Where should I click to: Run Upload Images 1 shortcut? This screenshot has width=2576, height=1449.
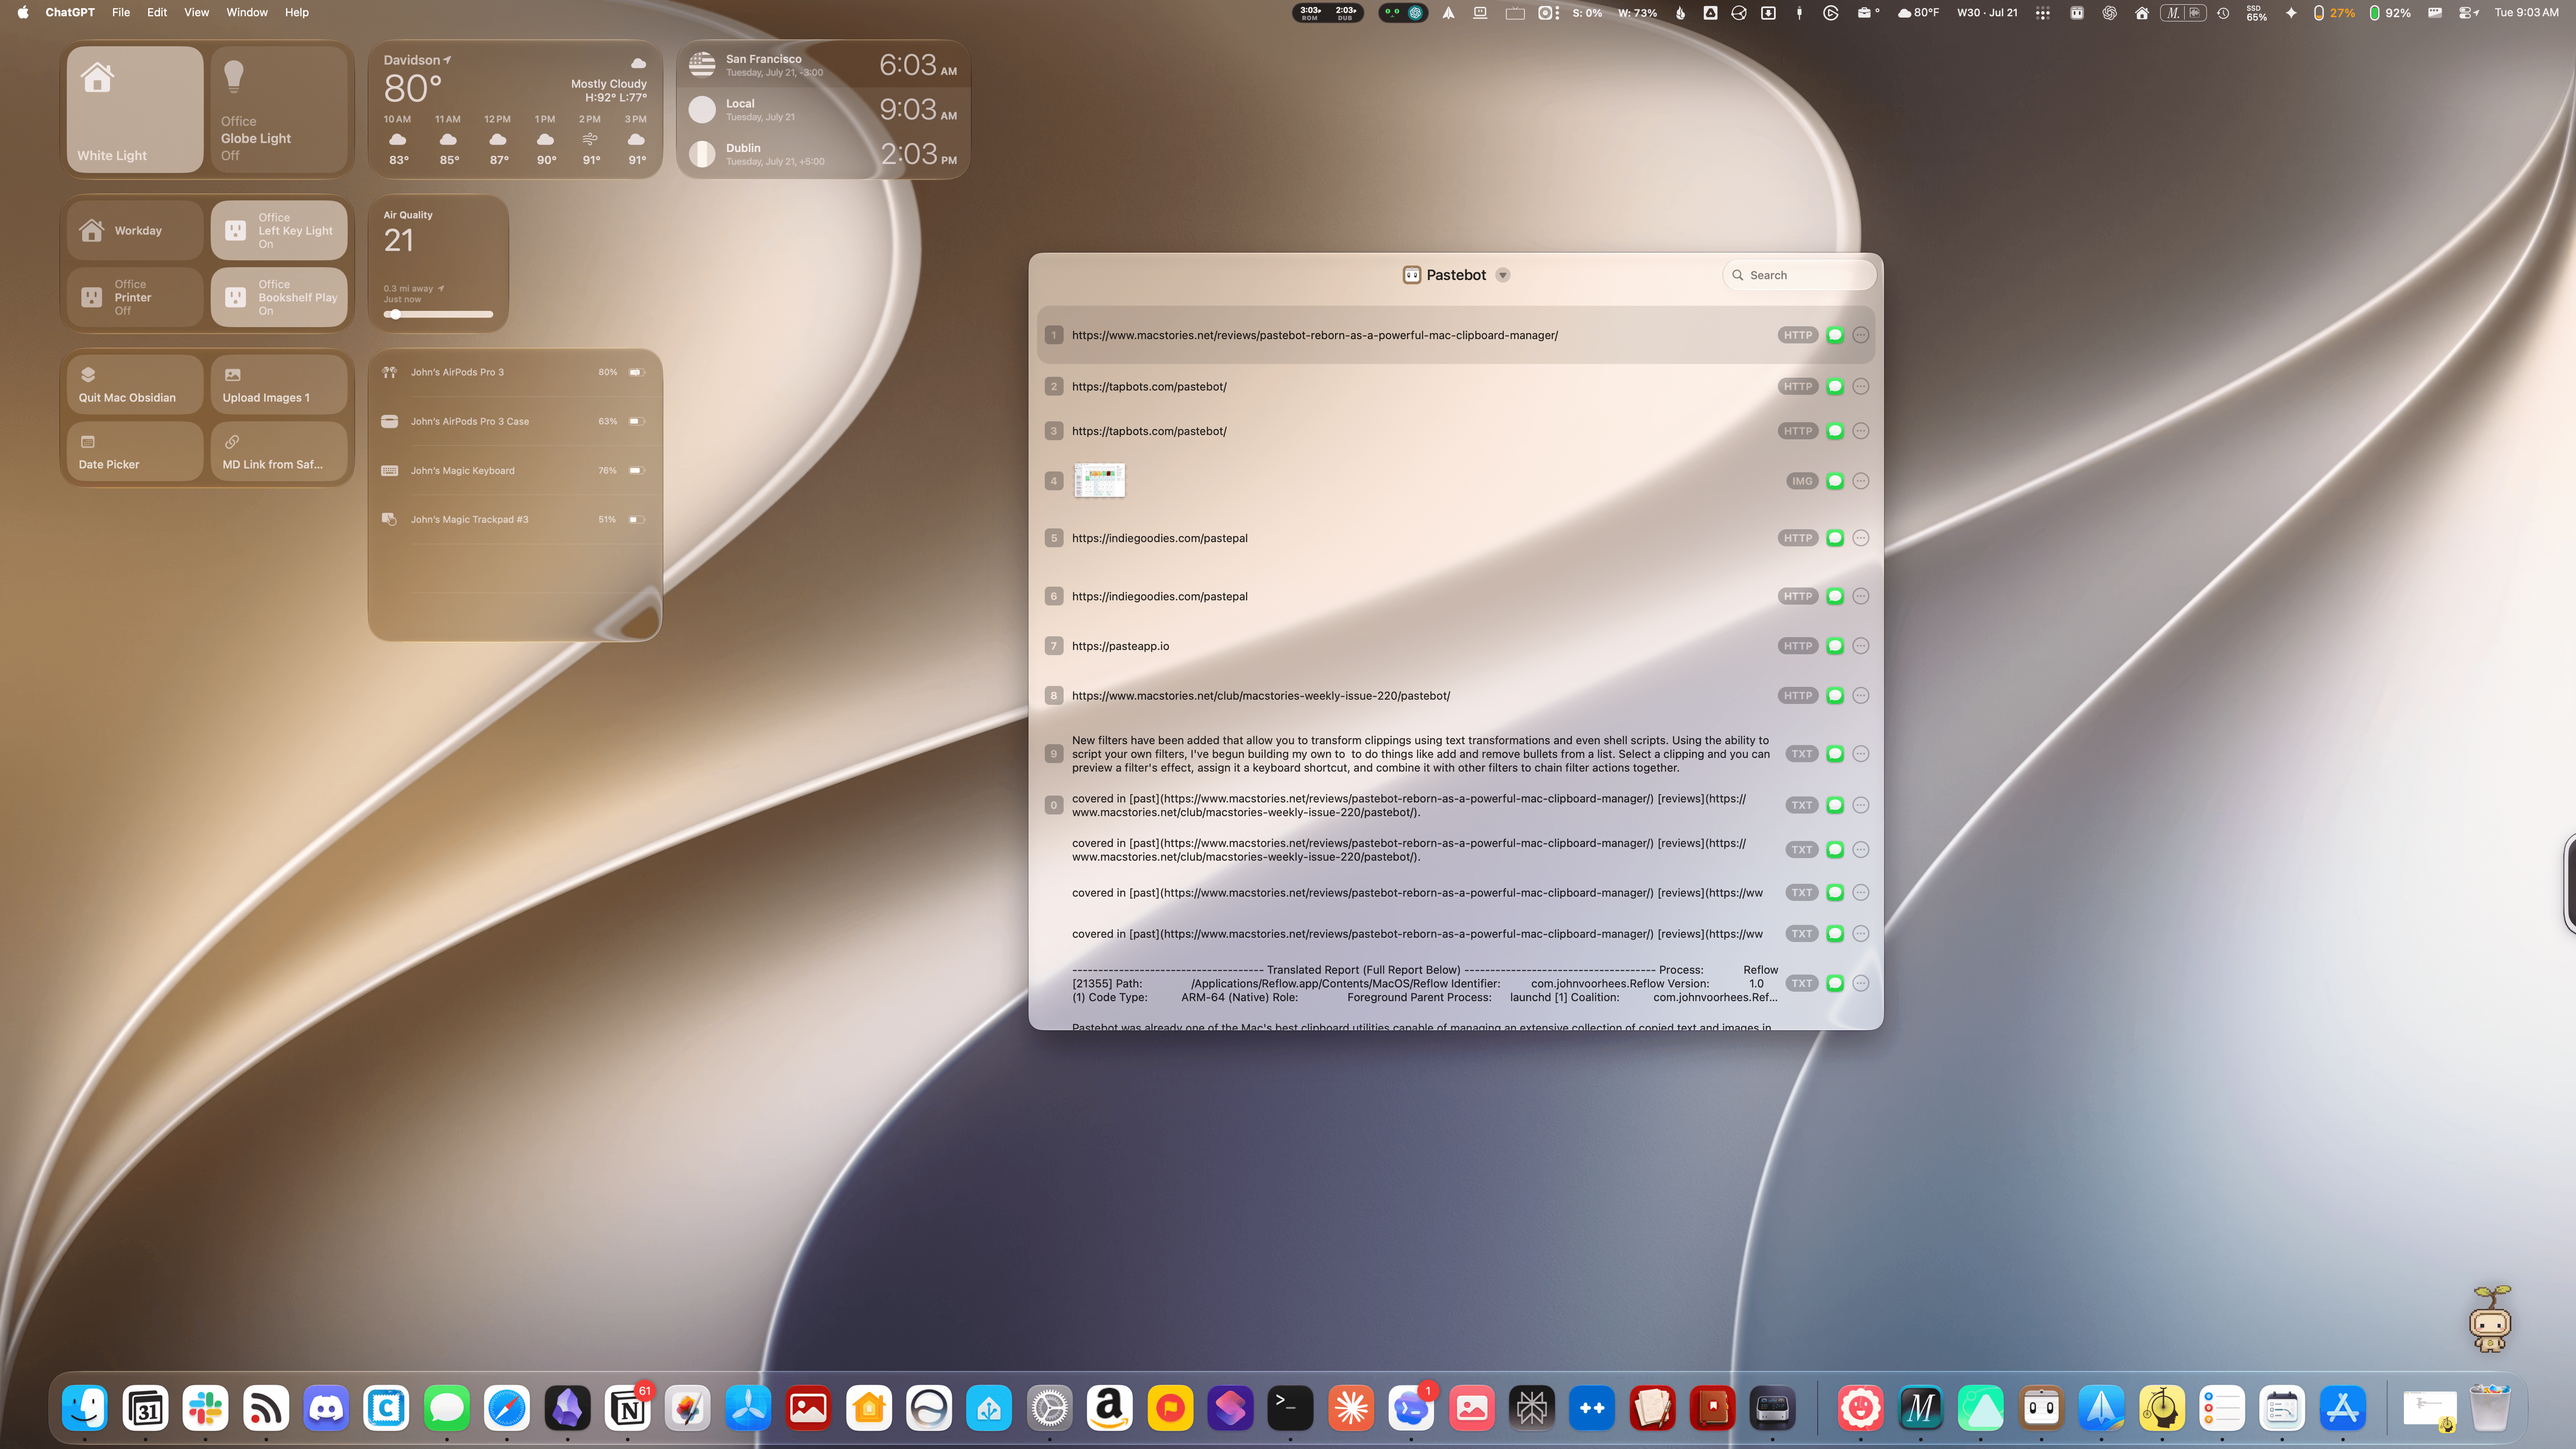(279, 385)
